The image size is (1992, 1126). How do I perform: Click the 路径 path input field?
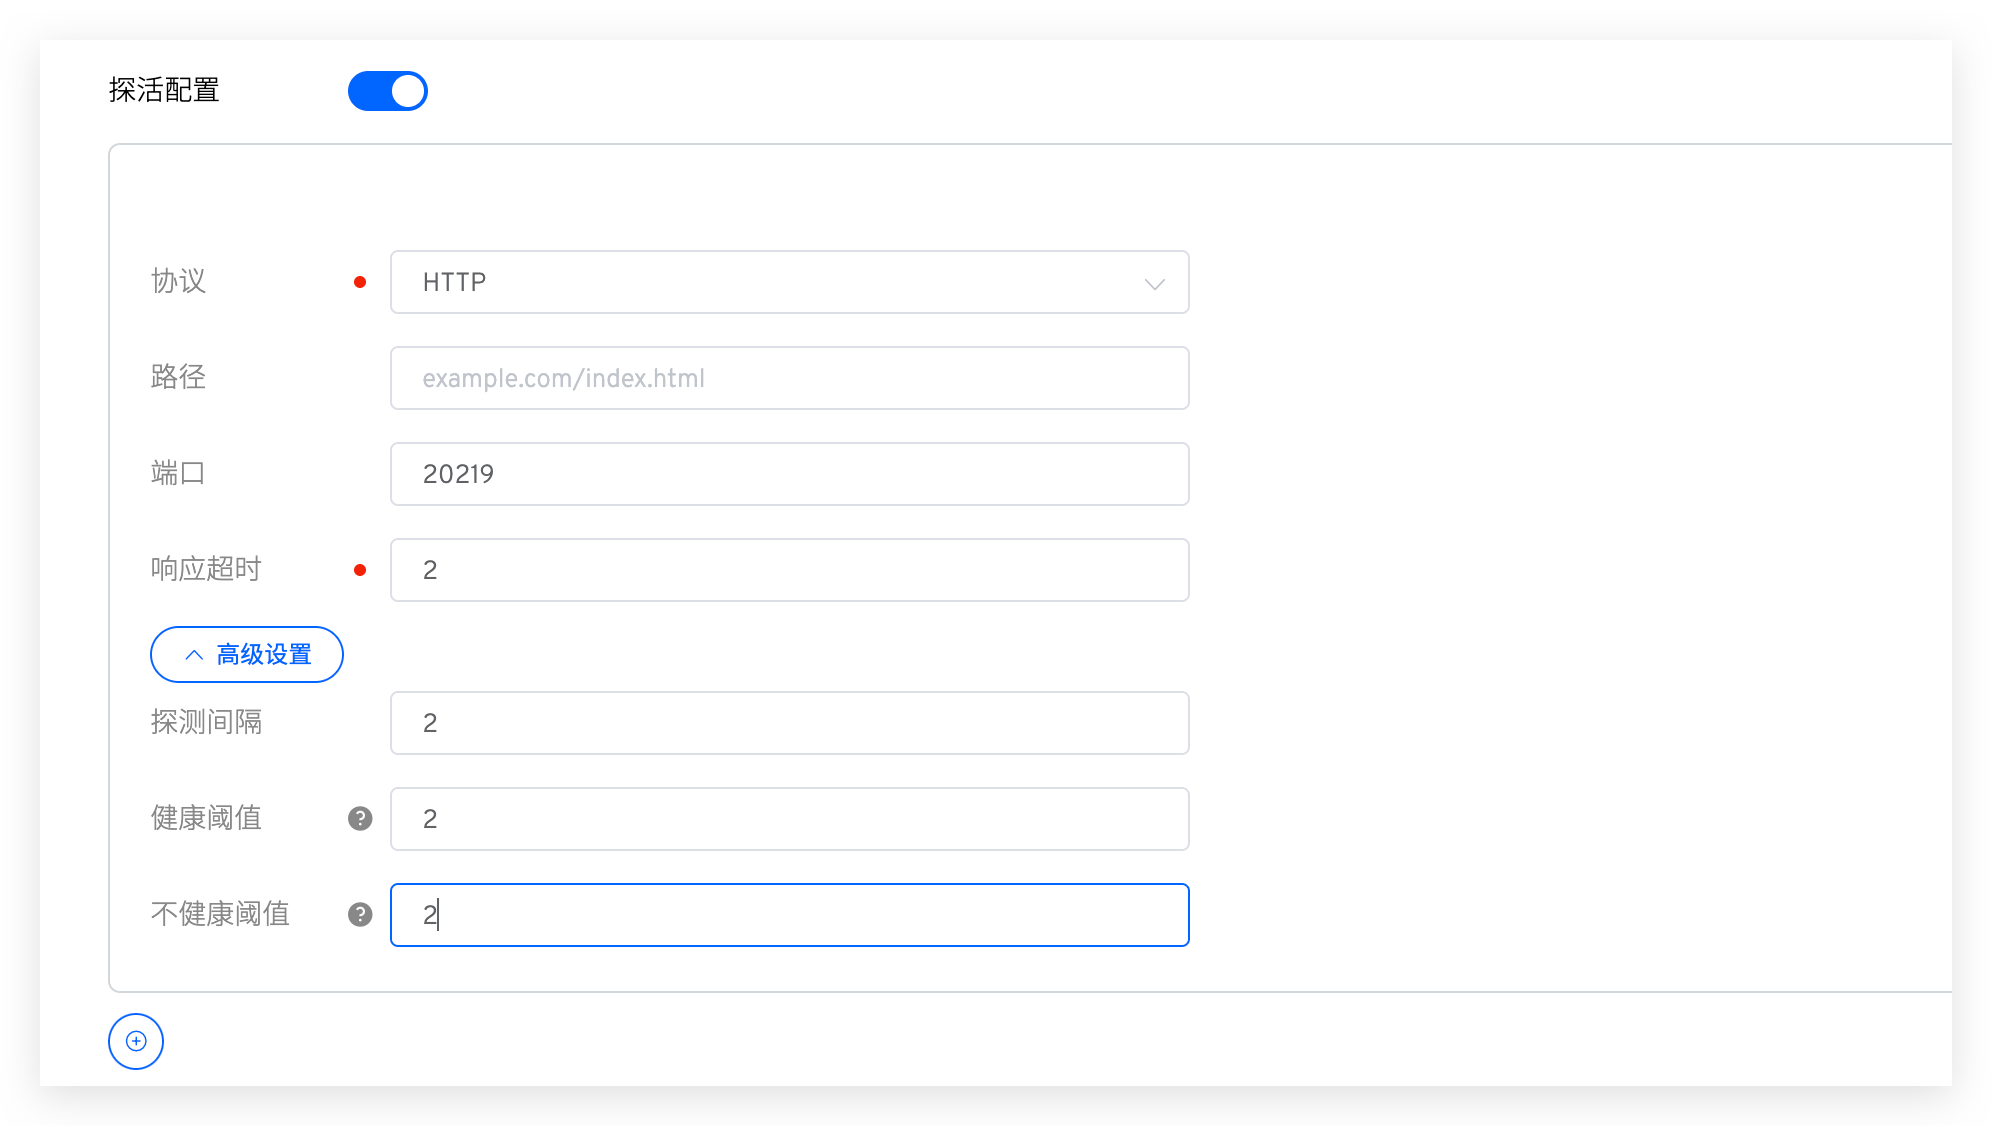coord(788,378)
